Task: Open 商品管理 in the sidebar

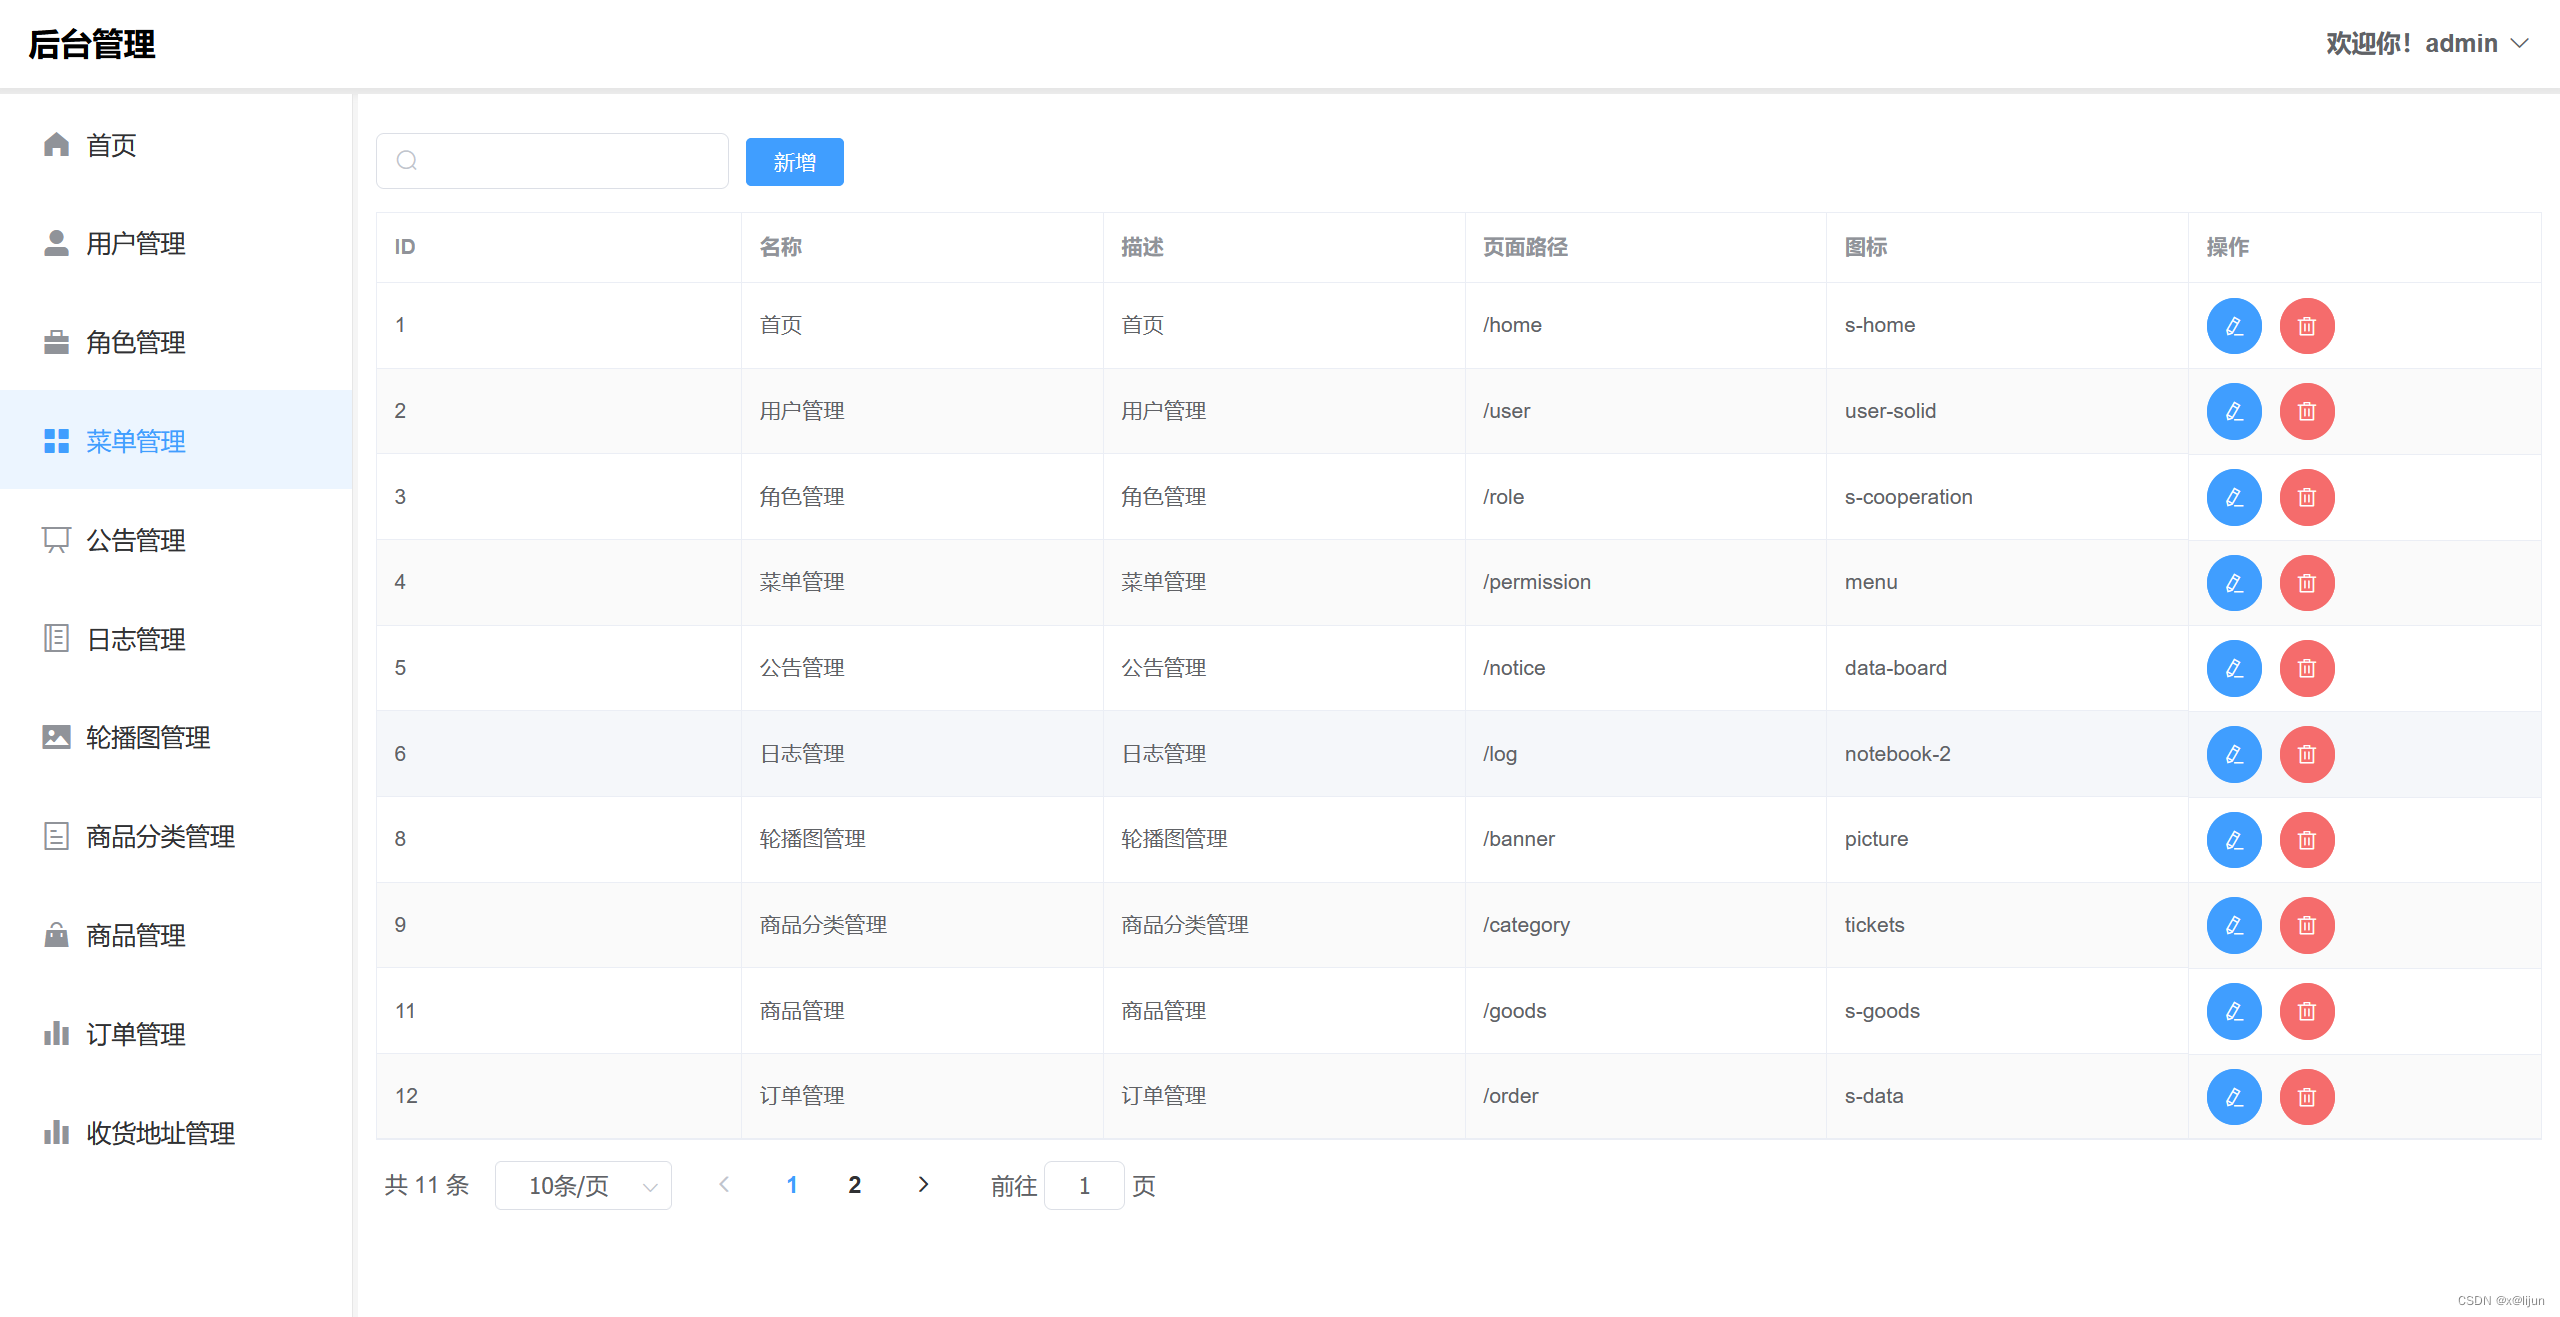Action: click(x=176, y=935)
